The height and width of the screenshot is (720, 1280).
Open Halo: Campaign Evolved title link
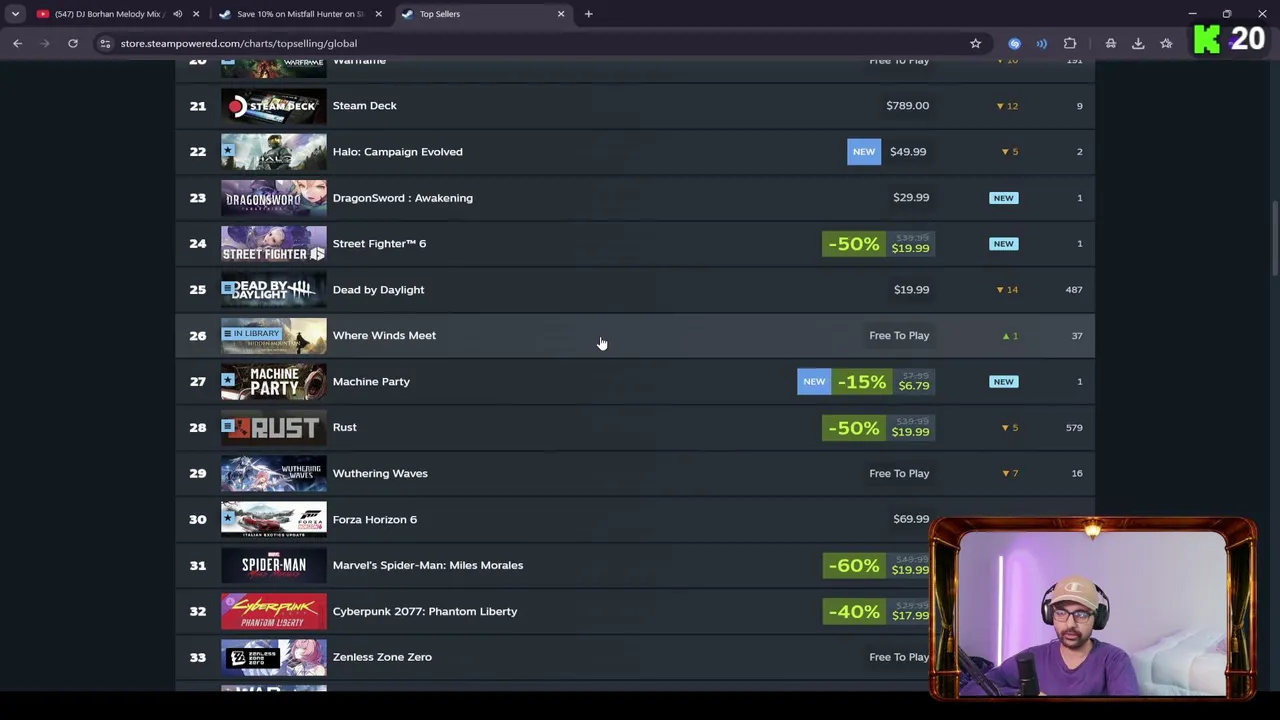(397, 151)
